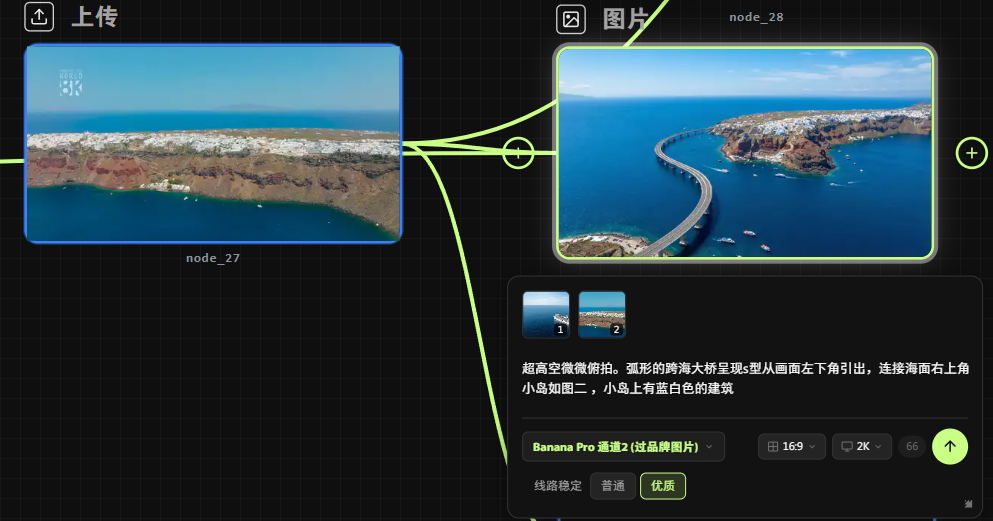Click the node_27 label
This screenshot has height=521, width=993.
(213, 258)
